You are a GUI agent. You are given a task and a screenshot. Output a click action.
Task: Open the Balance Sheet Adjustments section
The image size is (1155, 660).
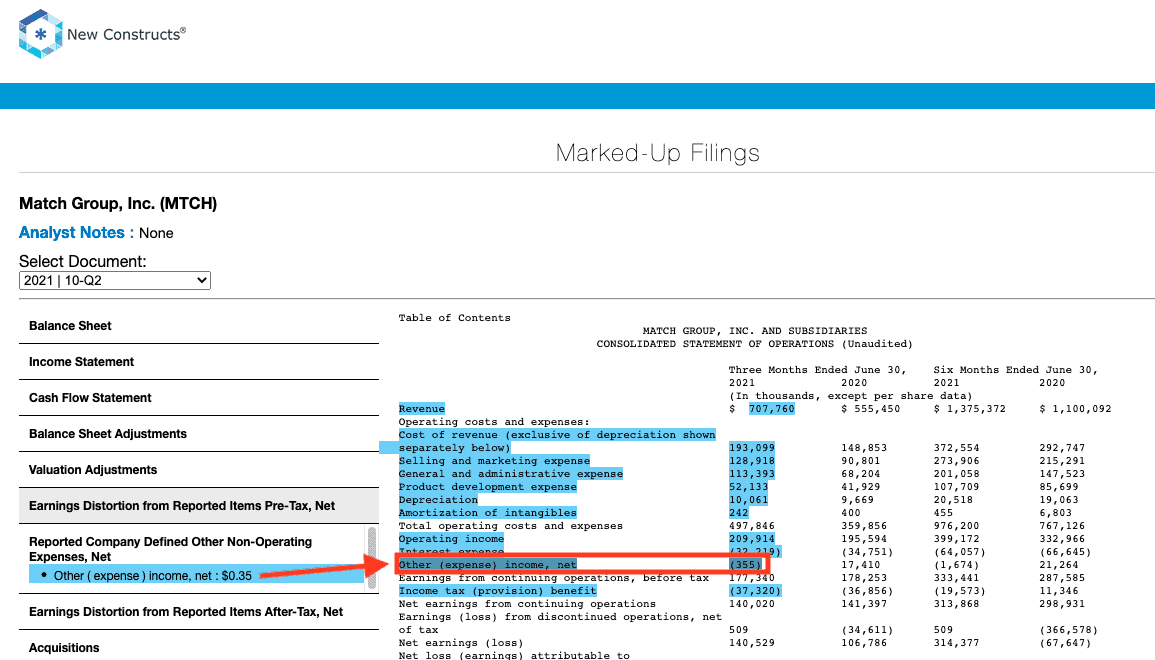coord(199,434)
